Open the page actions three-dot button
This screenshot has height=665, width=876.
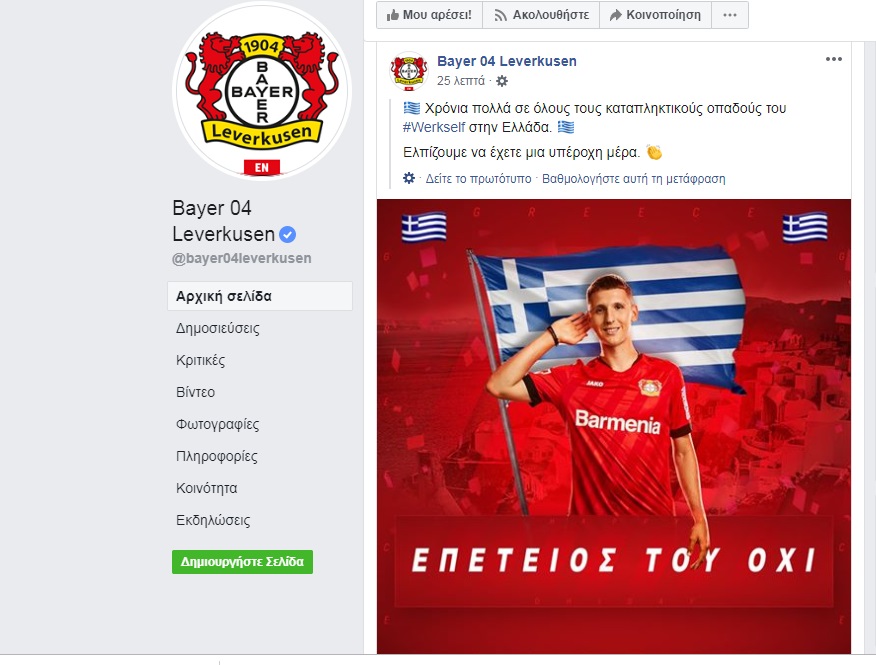pyautogui.click(x=730, y=15)
